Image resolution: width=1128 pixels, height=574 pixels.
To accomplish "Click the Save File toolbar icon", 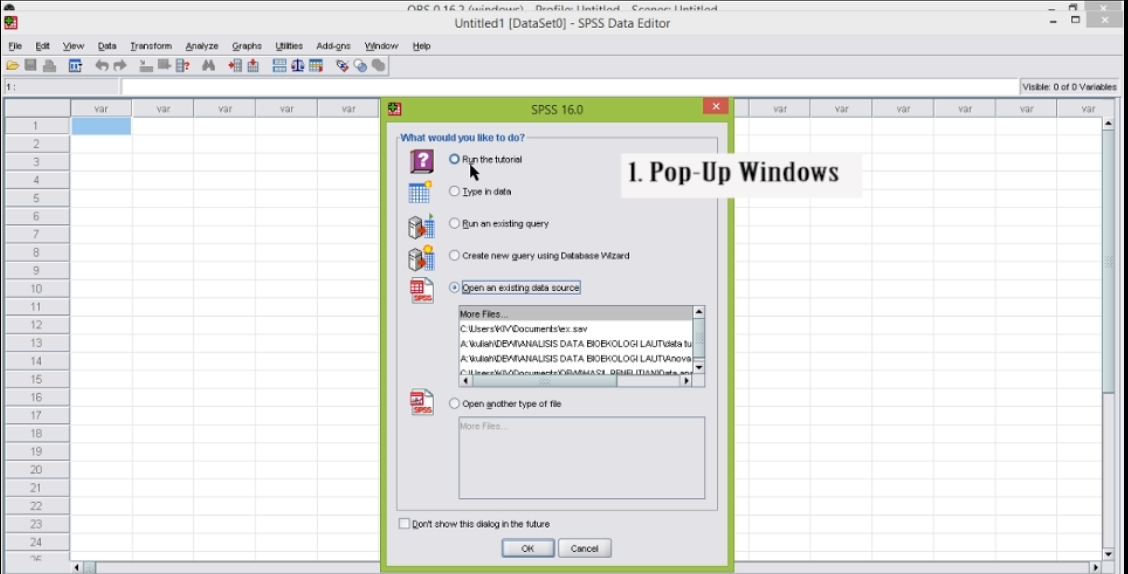I will 30,65.
